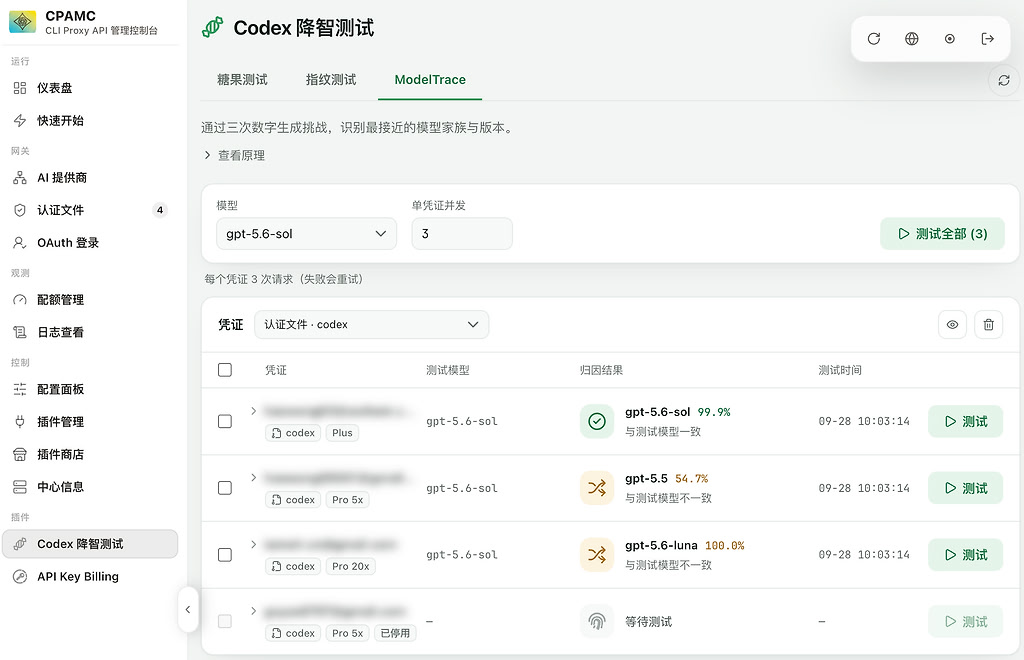Screen dimensions: 1024x660
Task: Select the ModelTrace tab
Action: [x=430, y=80]
